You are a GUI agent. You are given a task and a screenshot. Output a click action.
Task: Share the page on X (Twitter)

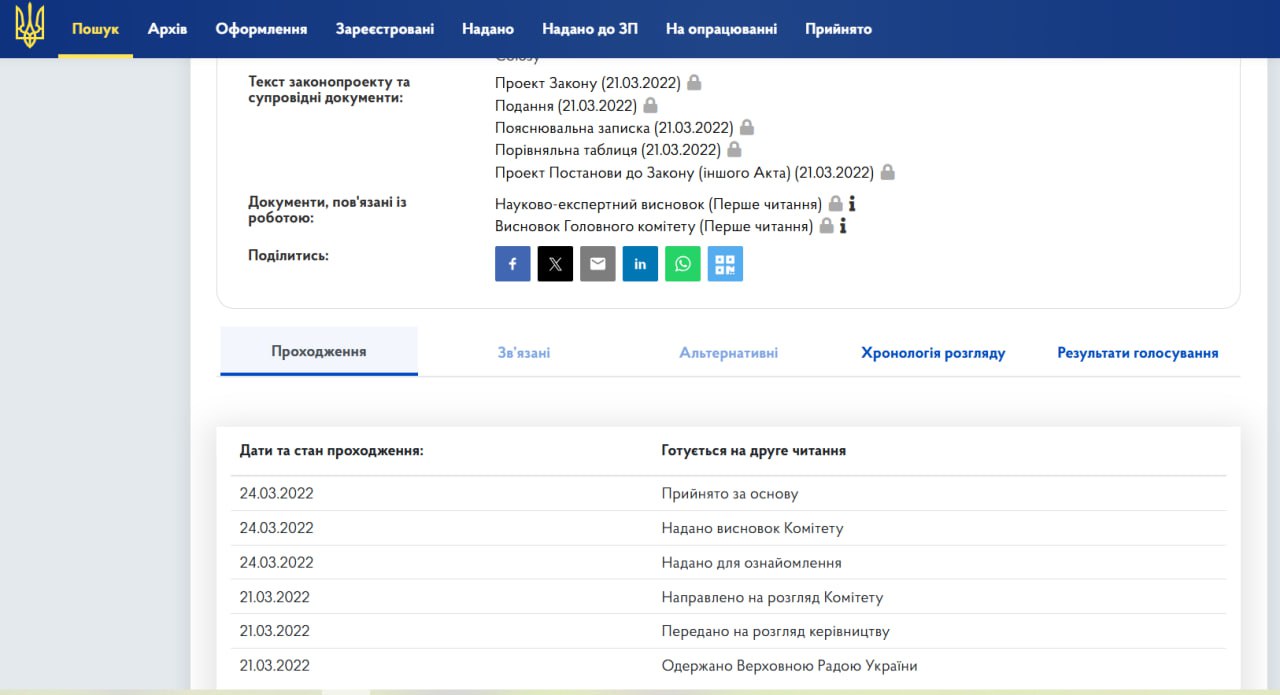555,264
